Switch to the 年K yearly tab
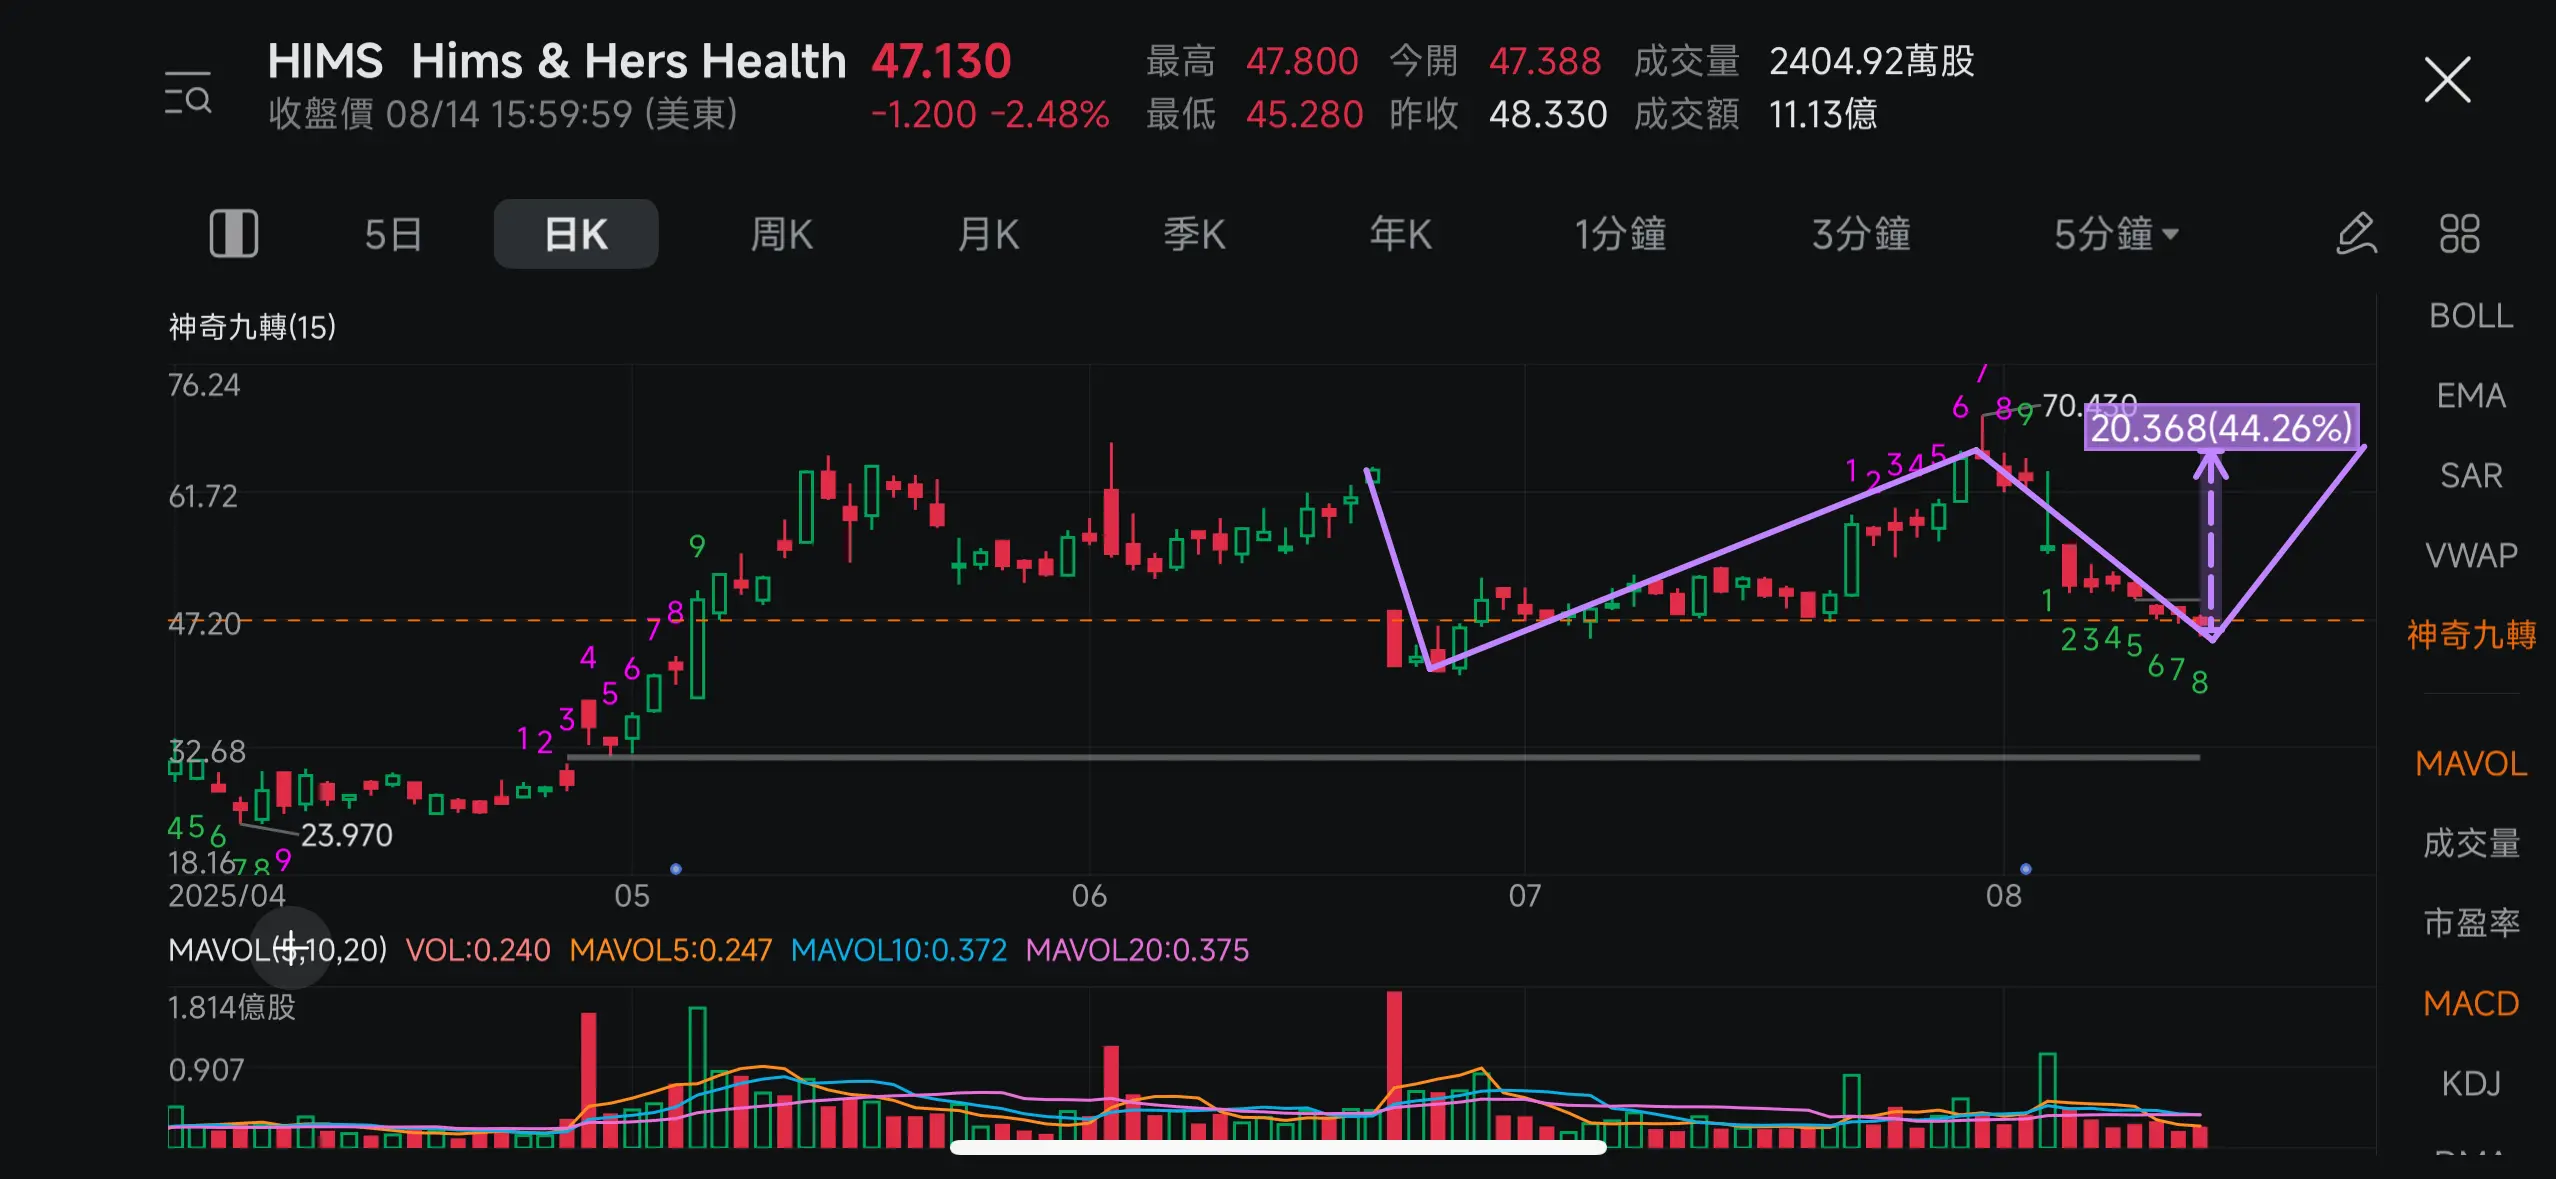Screen dimensions: 2556x1179 (1401, 234)
